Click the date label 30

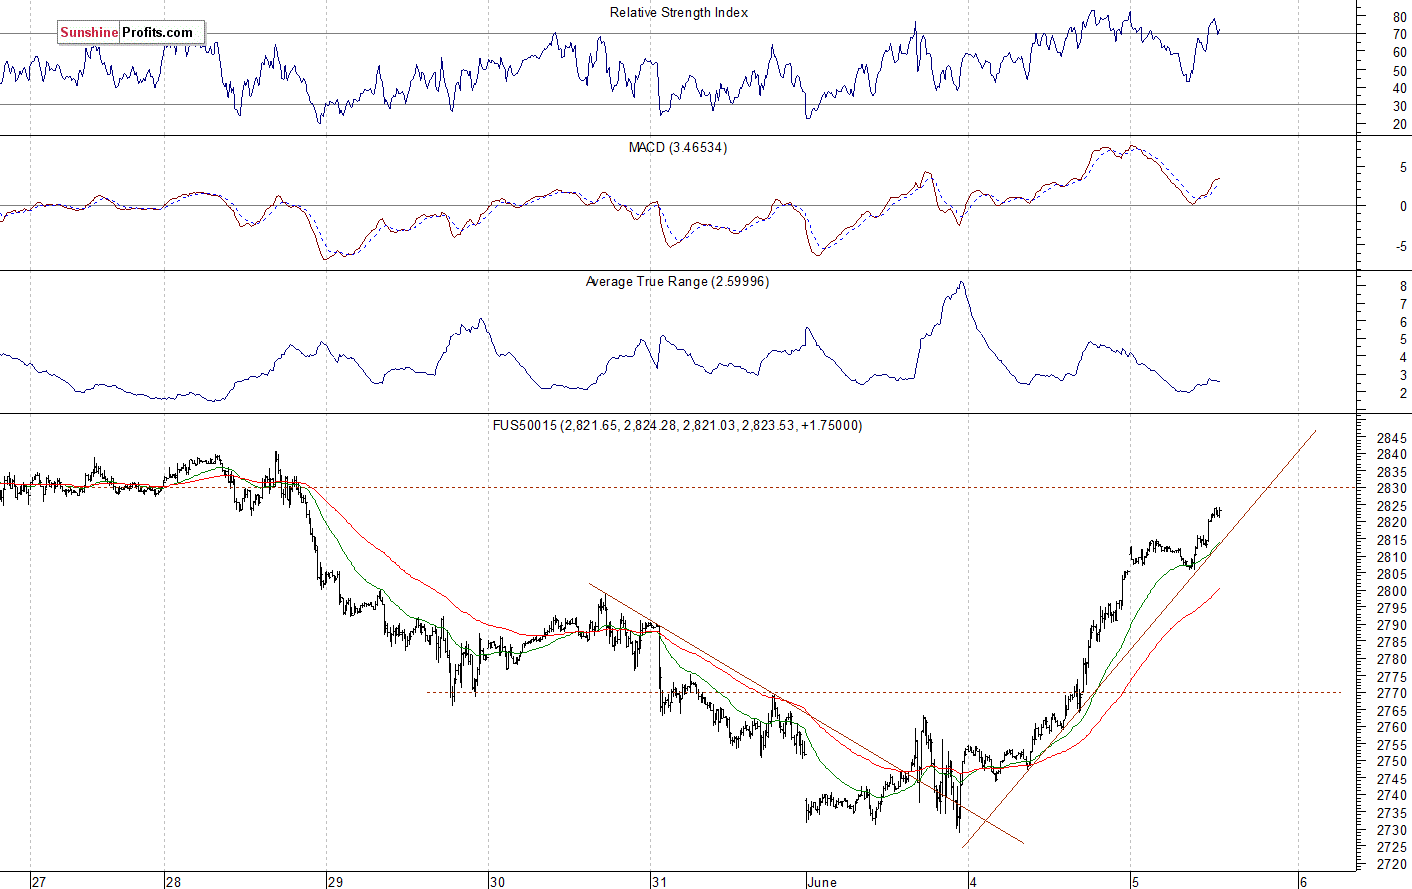pos(497,882)
